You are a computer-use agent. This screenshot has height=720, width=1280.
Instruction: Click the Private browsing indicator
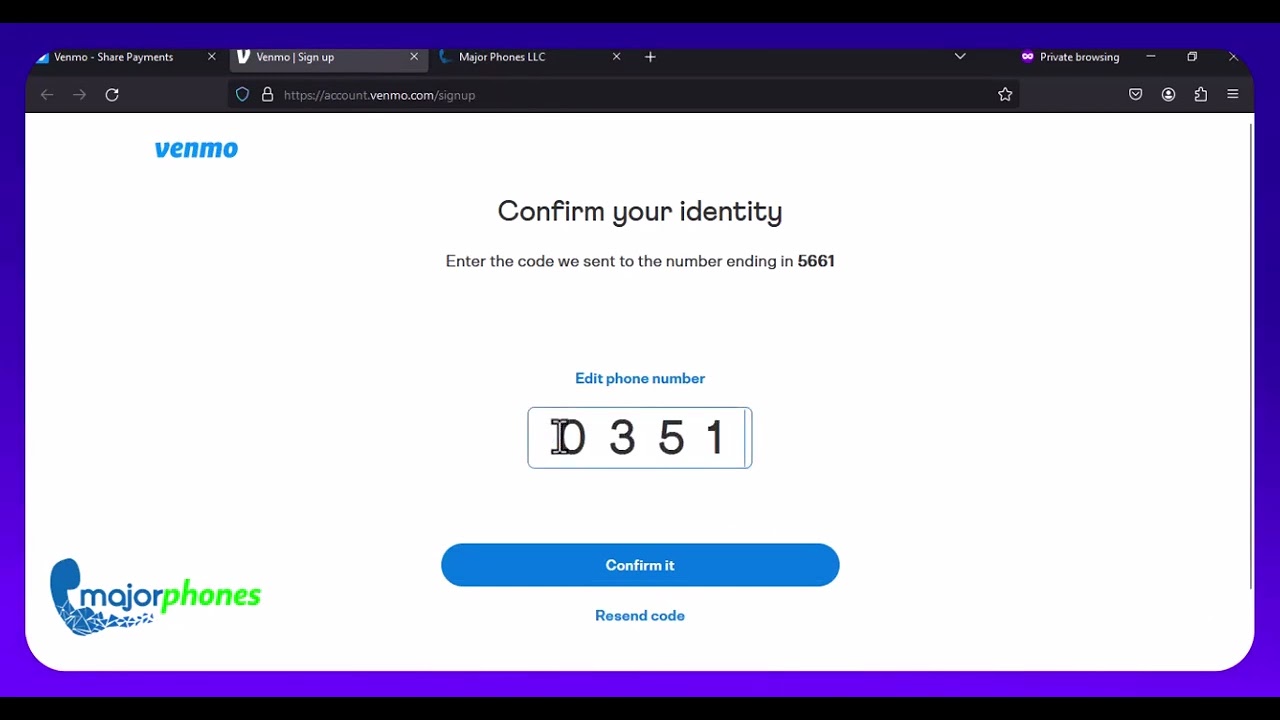(1070, 57)
